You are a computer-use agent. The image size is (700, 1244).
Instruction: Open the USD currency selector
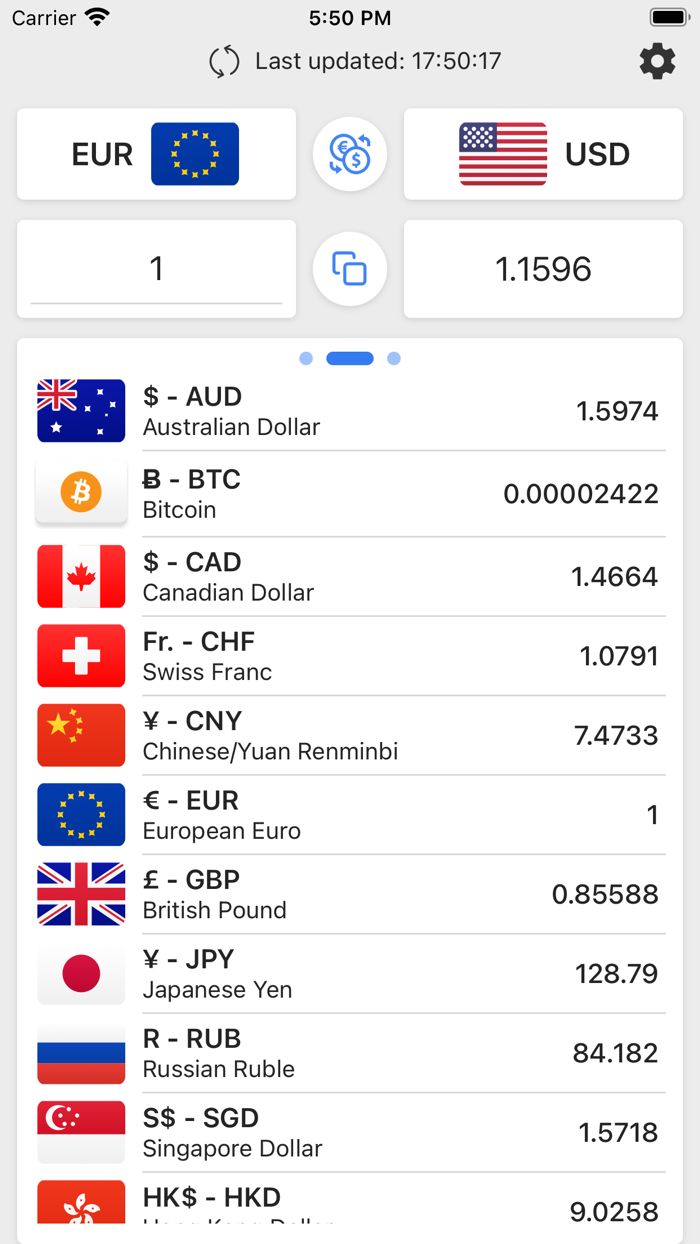tap(543, 154)
